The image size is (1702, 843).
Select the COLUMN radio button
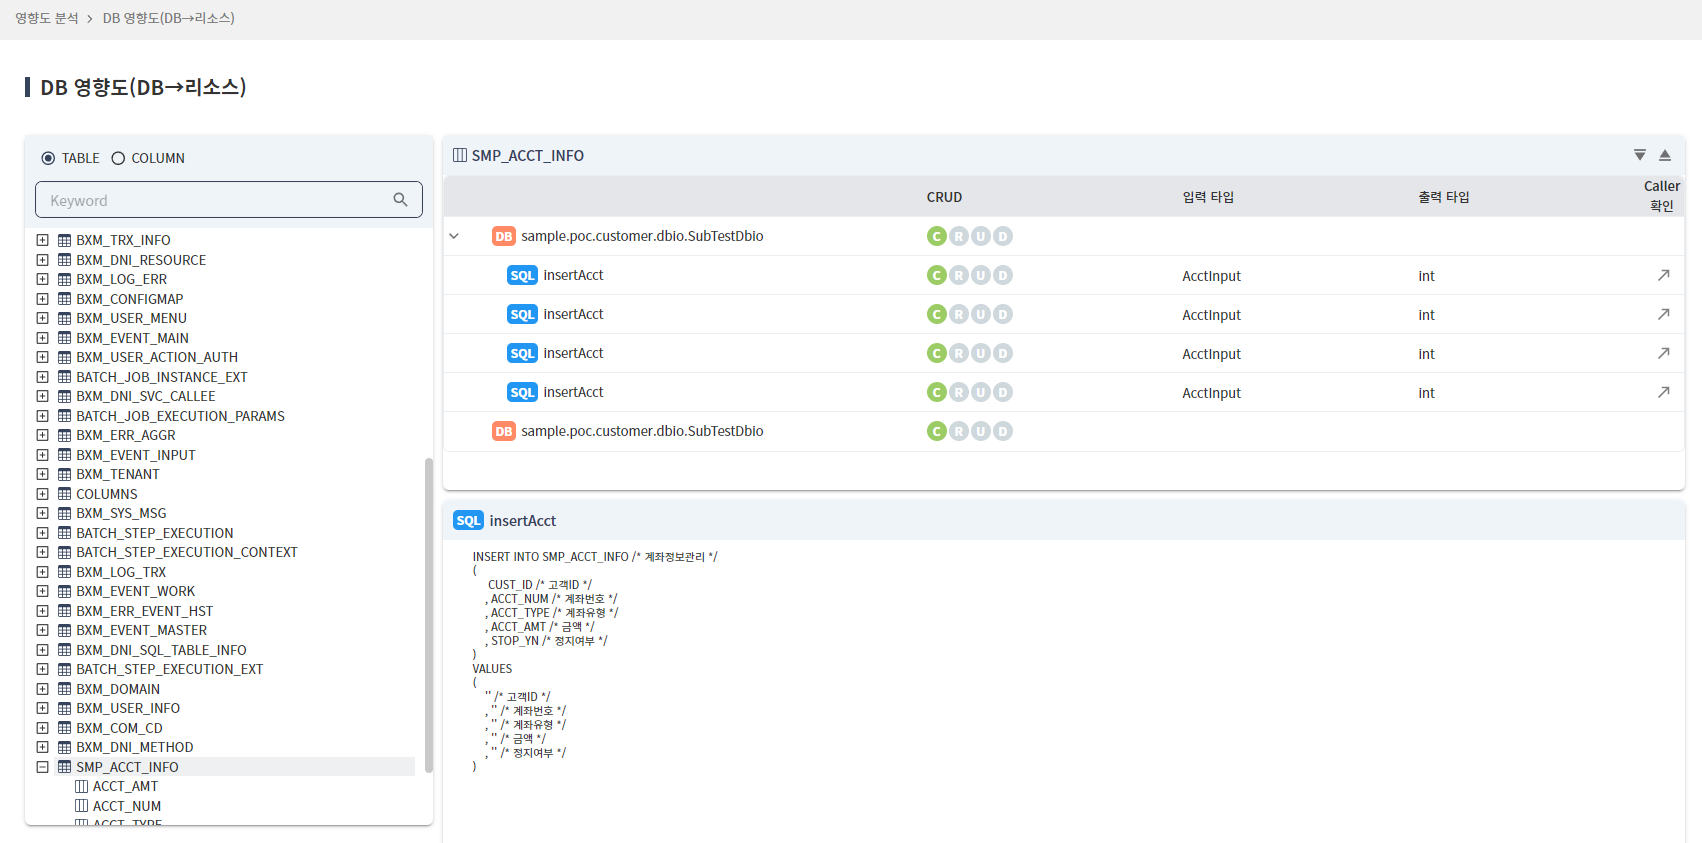[118, 158]
